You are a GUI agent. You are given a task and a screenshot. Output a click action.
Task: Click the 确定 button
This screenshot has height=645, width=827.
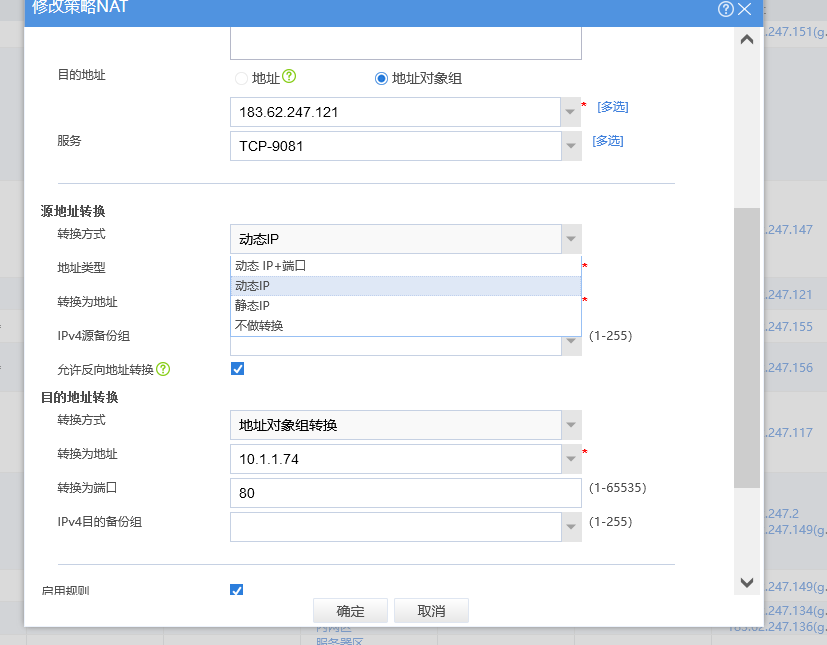coord(350,611)
